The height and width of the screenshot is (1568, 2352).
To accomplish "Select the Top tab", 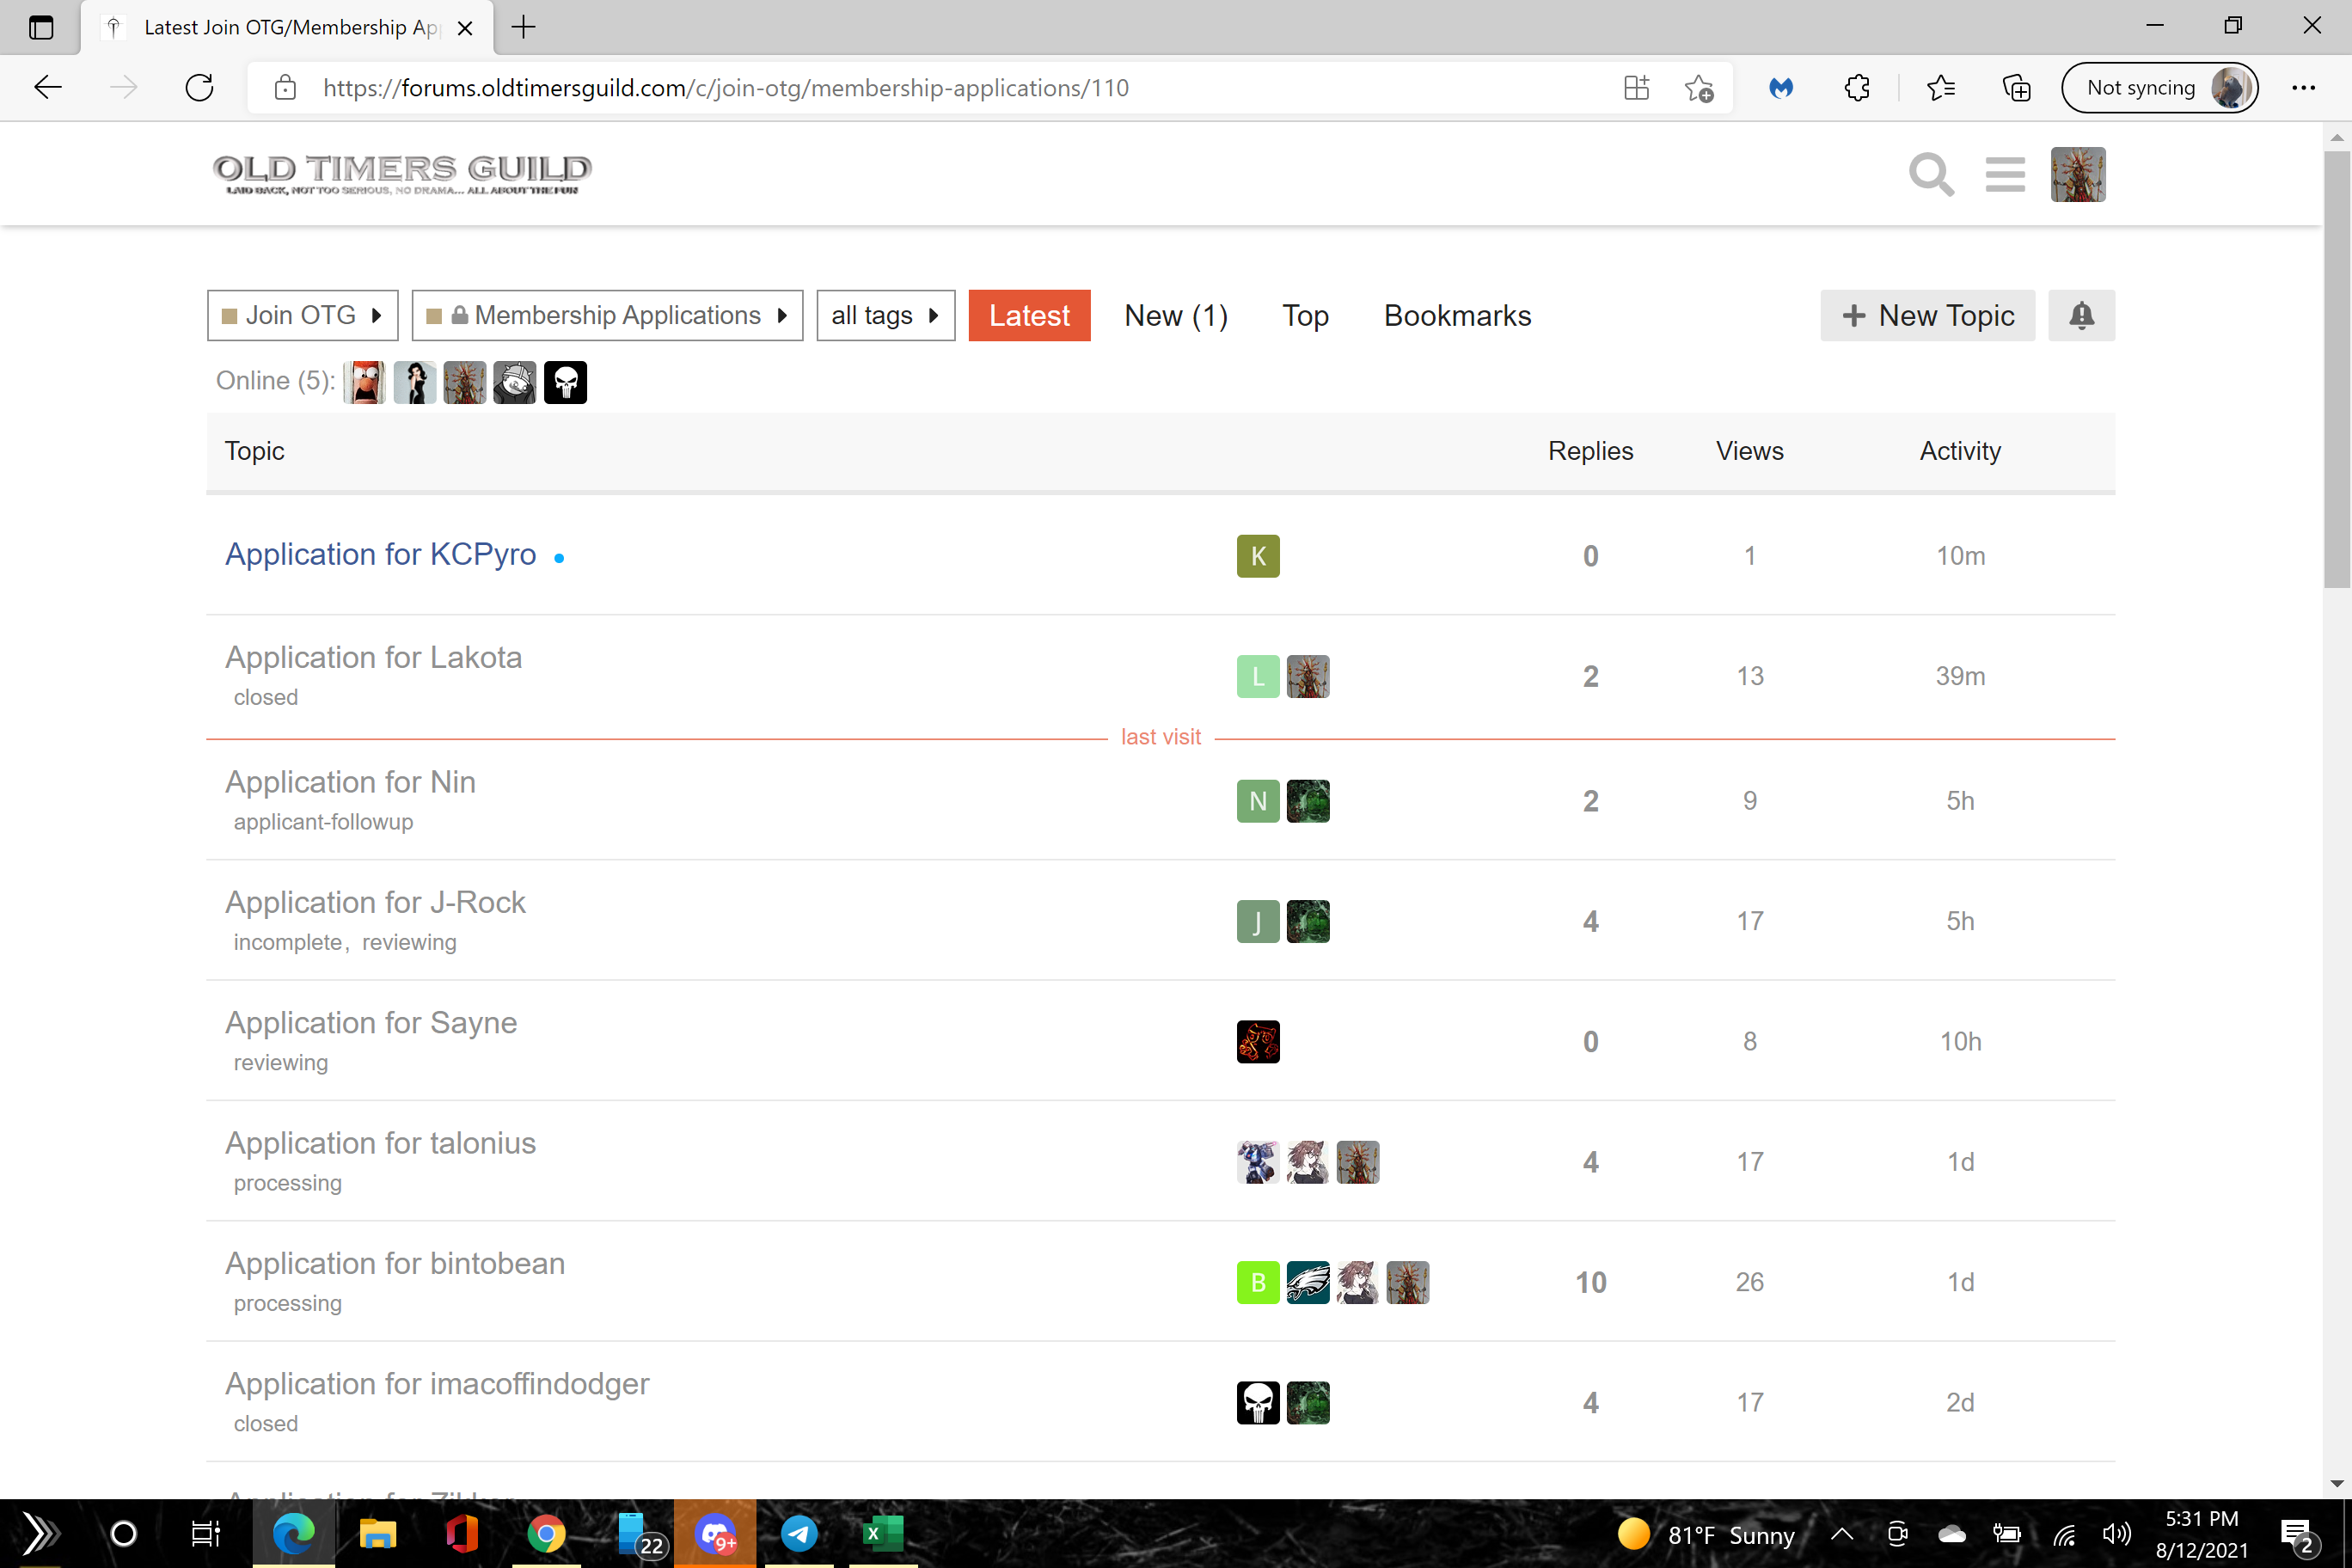I will point(1305,316).
